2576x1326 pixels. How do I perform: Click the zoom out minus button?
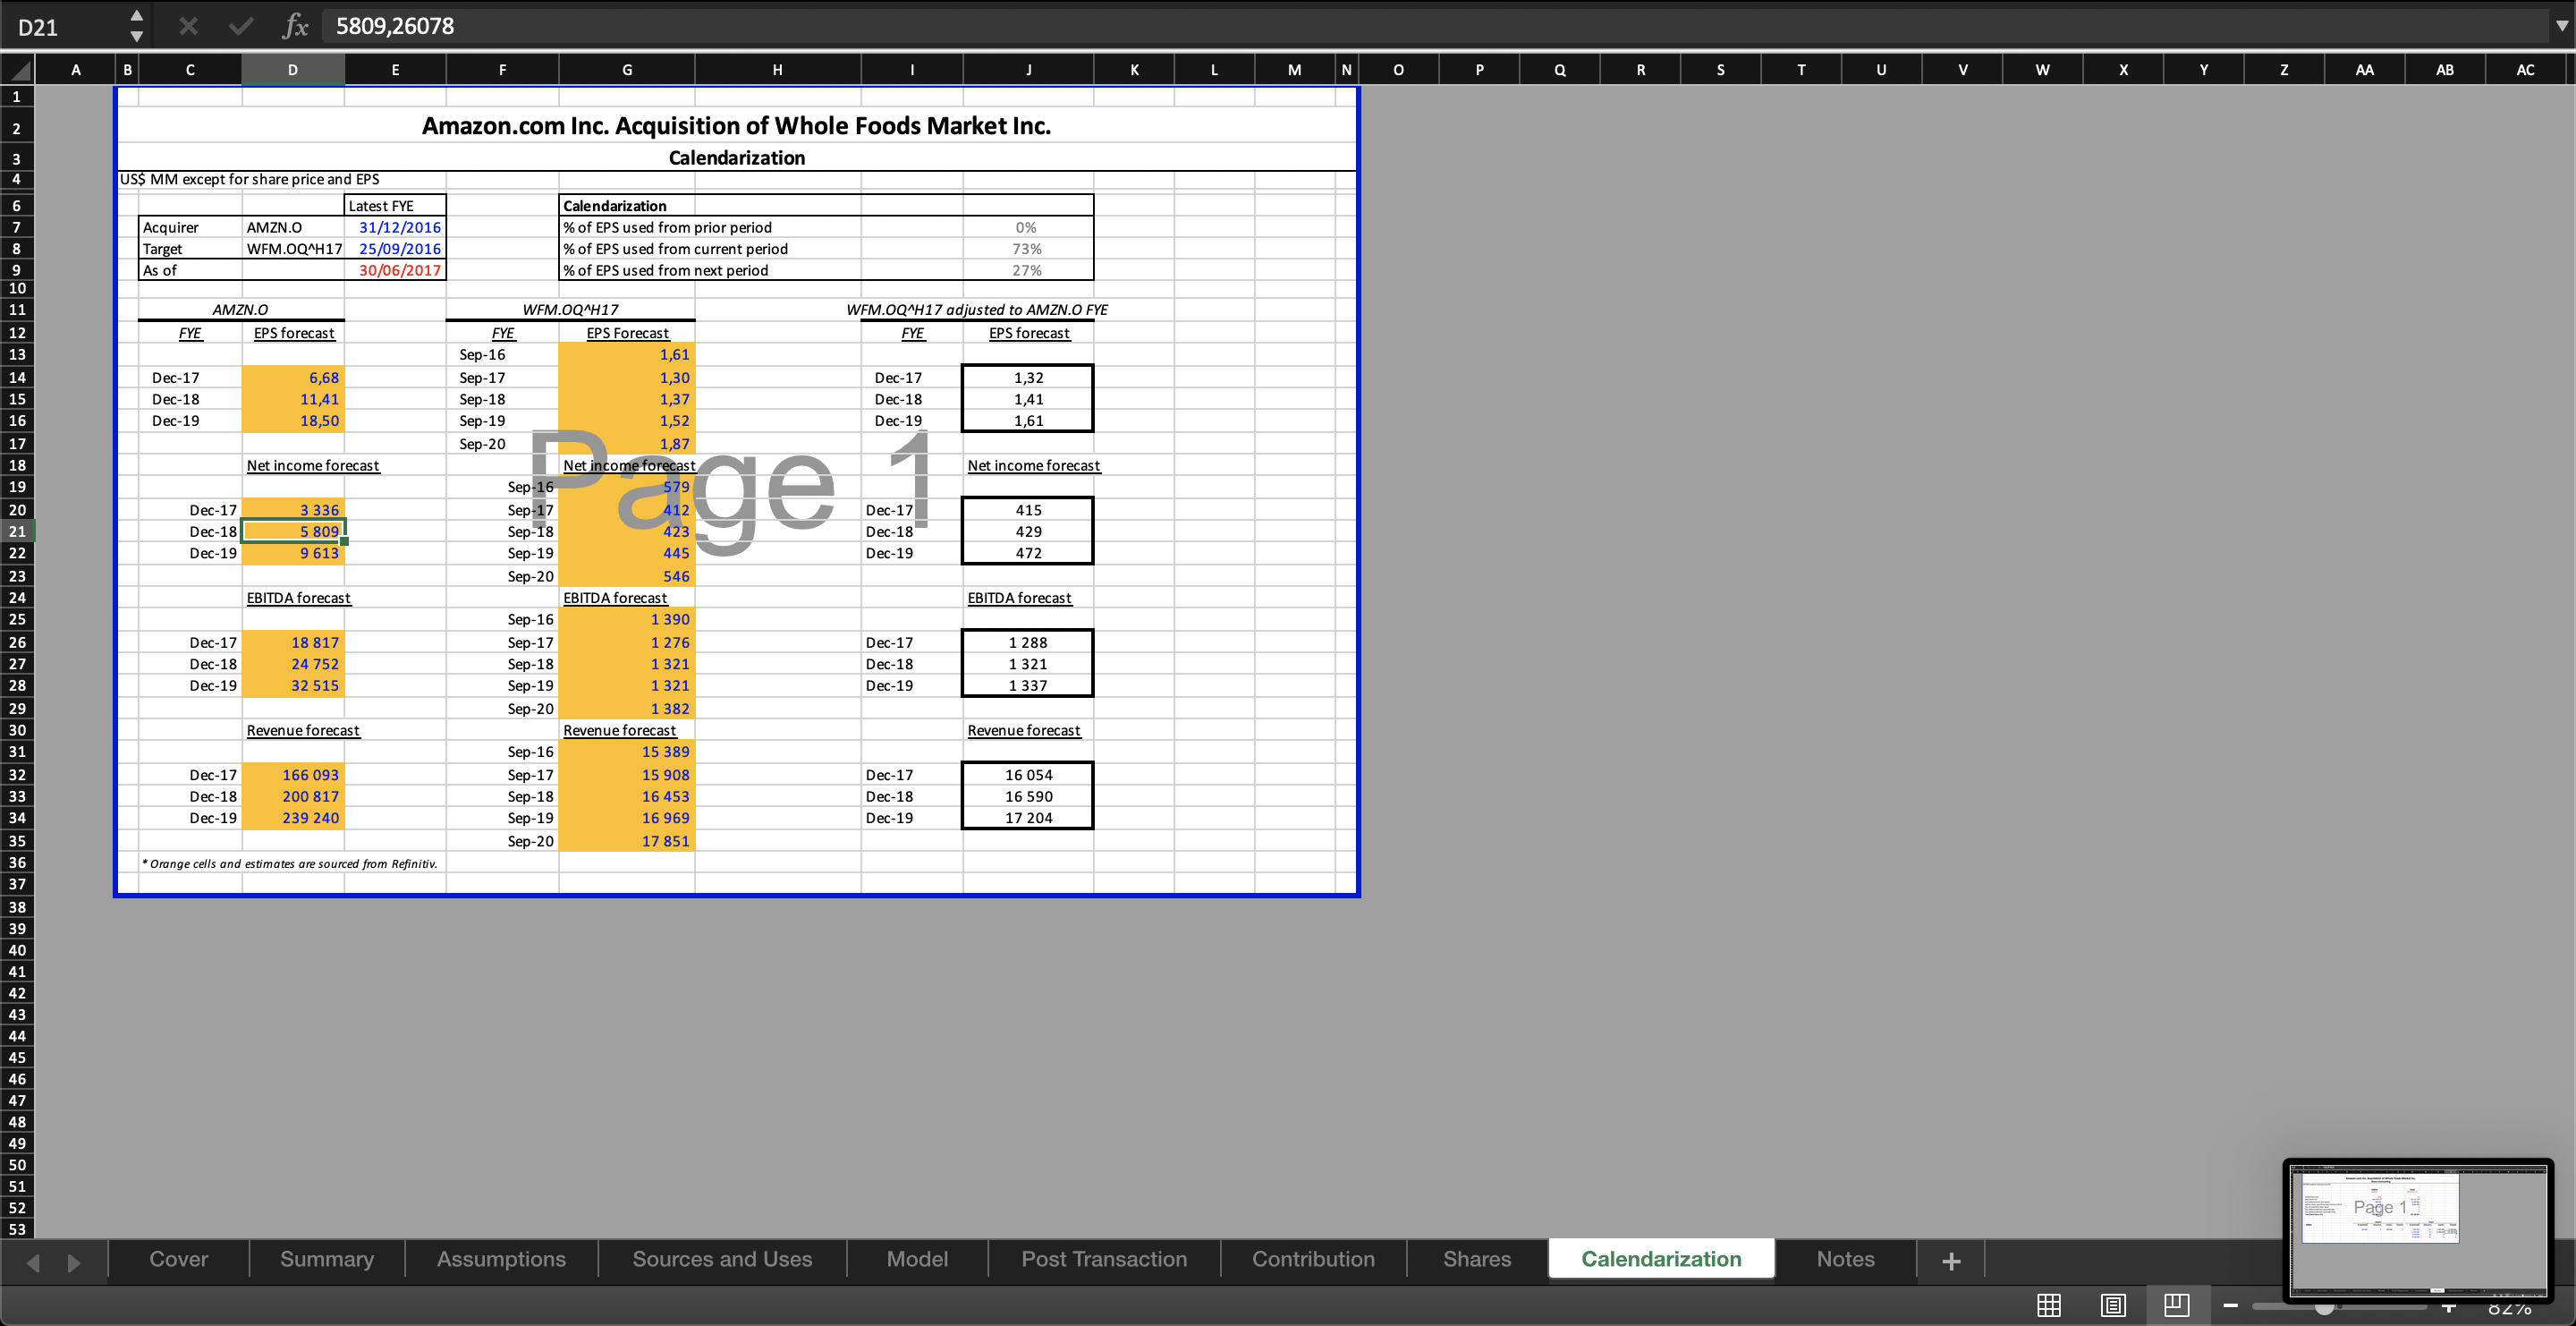point(2230,1305)
